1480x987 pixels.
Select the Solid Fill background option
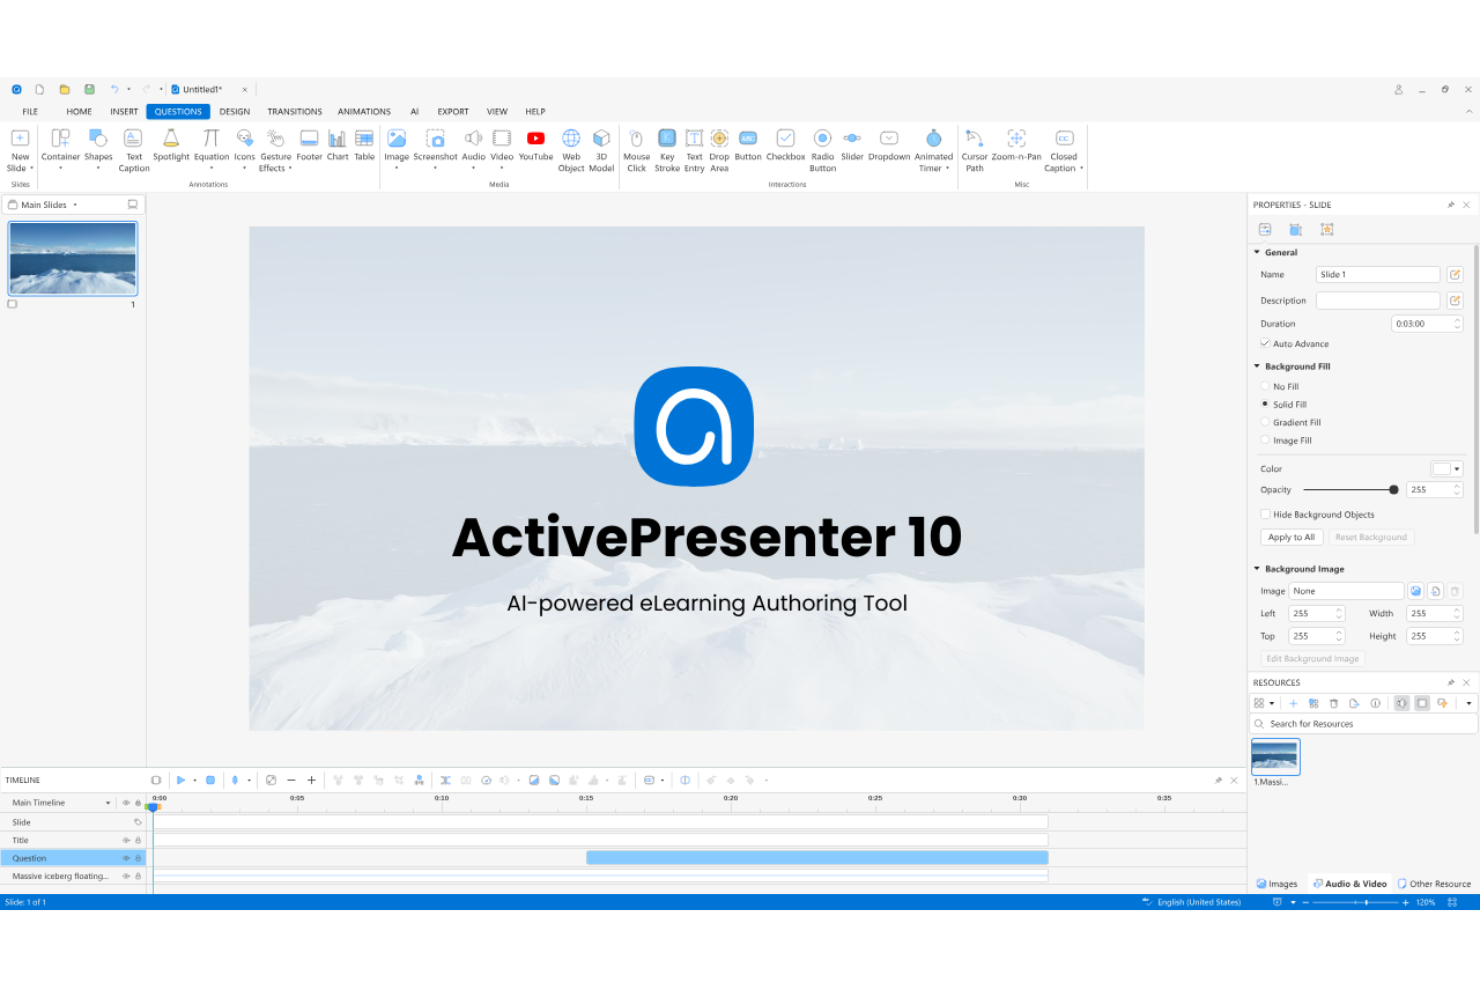[x=1265, y=404]
